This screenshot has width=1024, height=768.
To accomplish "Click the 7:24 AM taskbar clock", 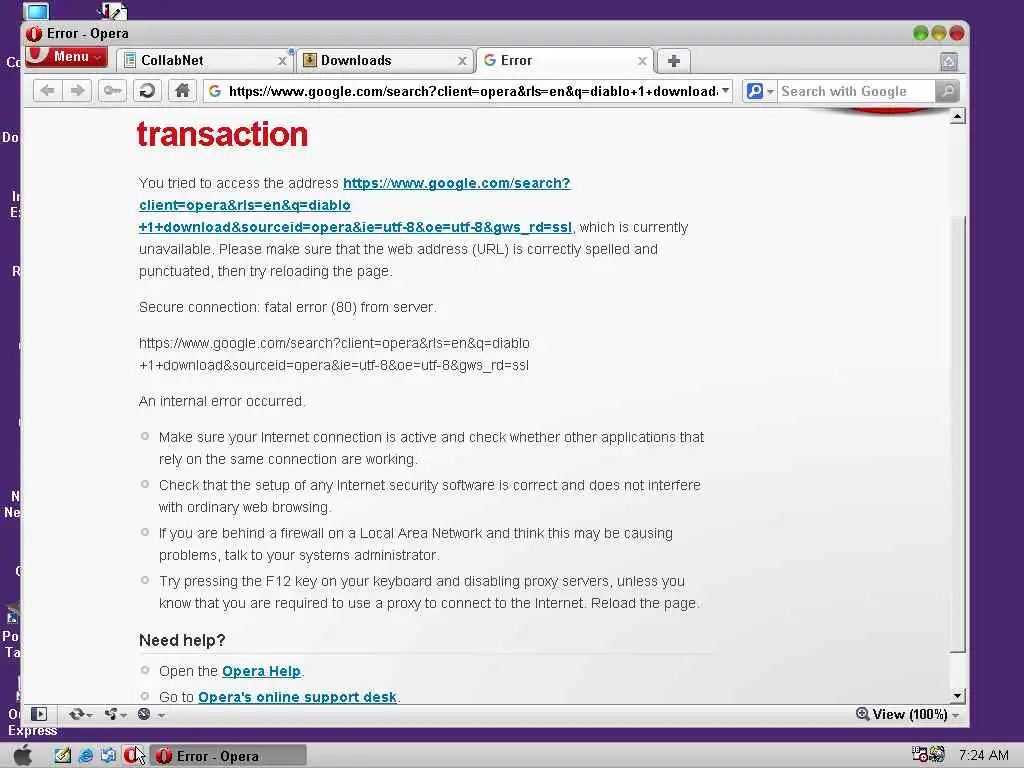I will (984, 756).
